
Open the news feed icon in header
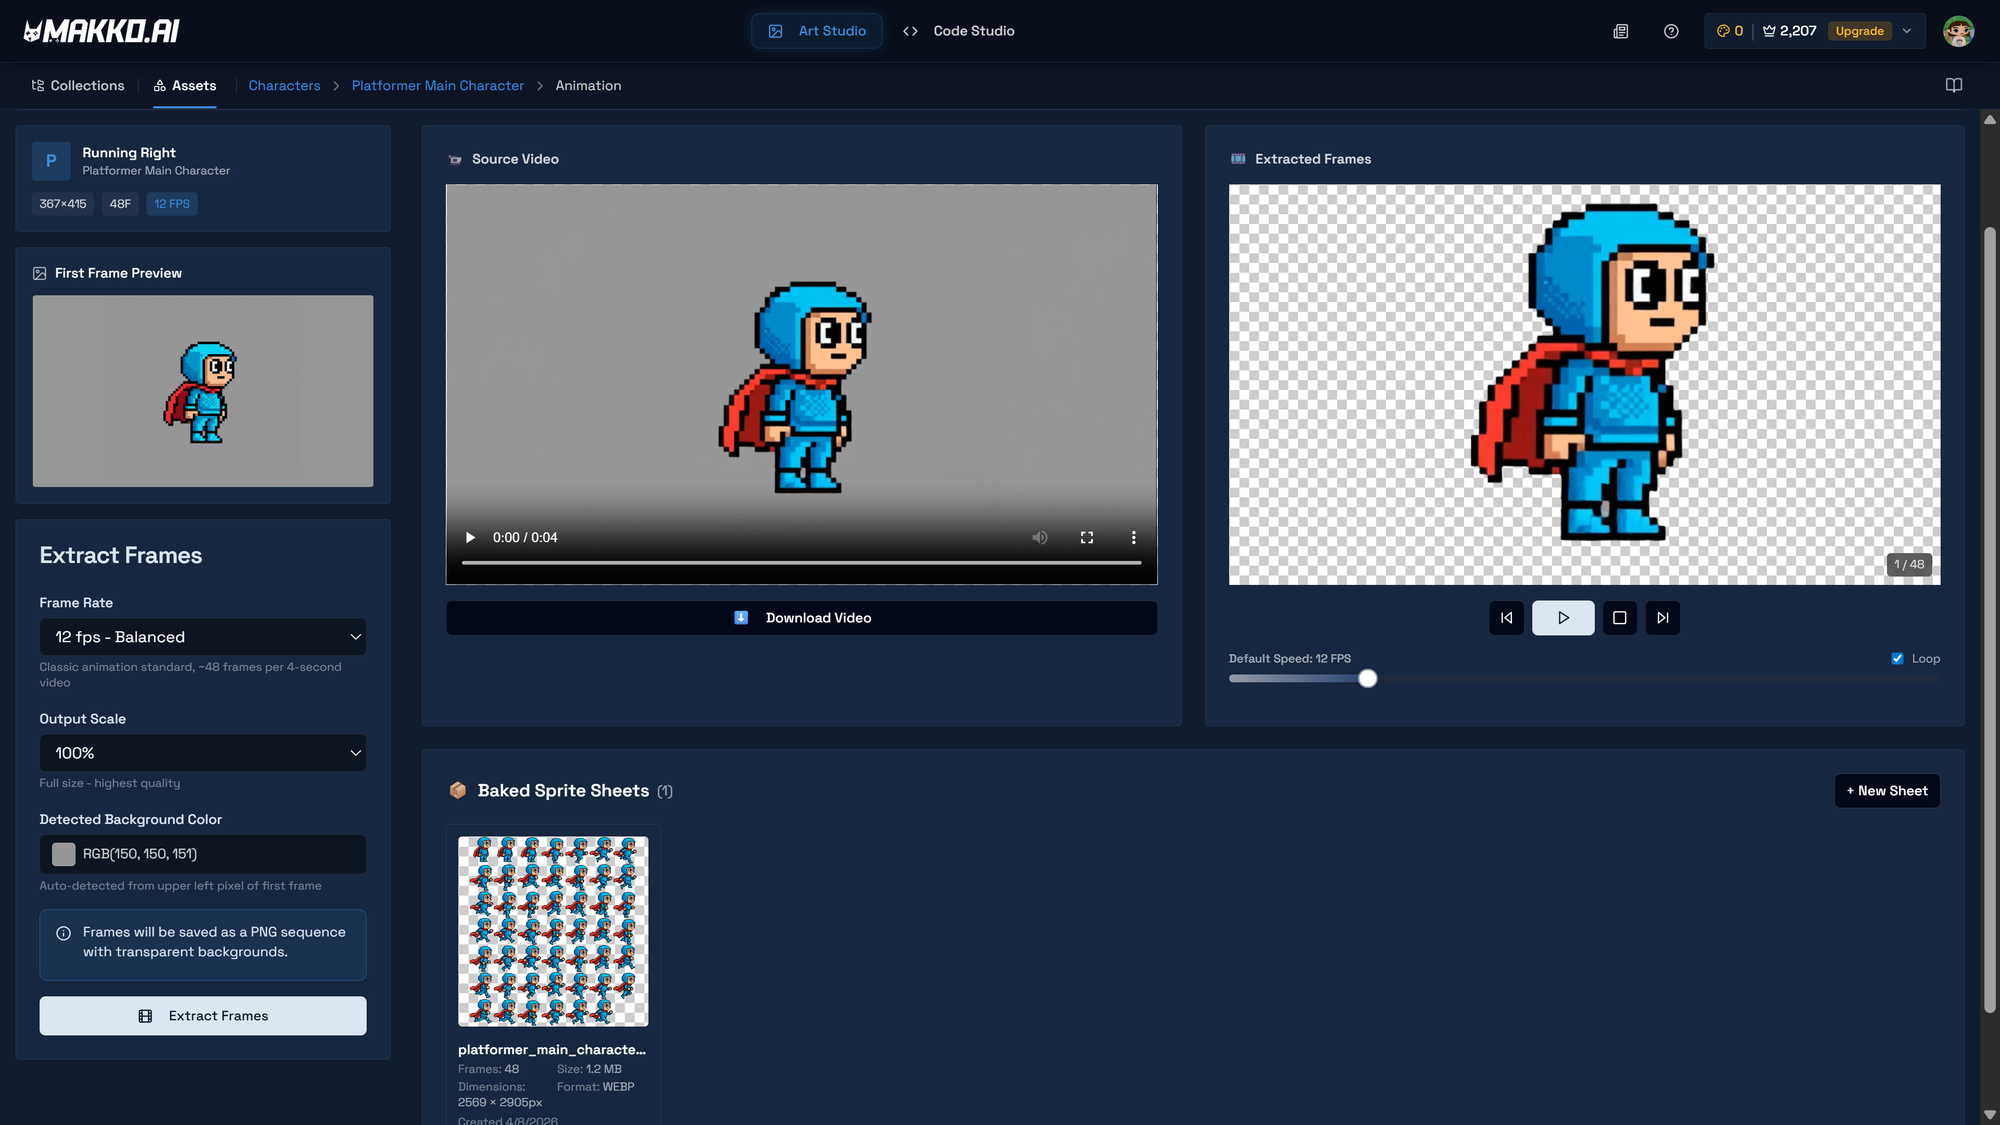[1621, 31]
